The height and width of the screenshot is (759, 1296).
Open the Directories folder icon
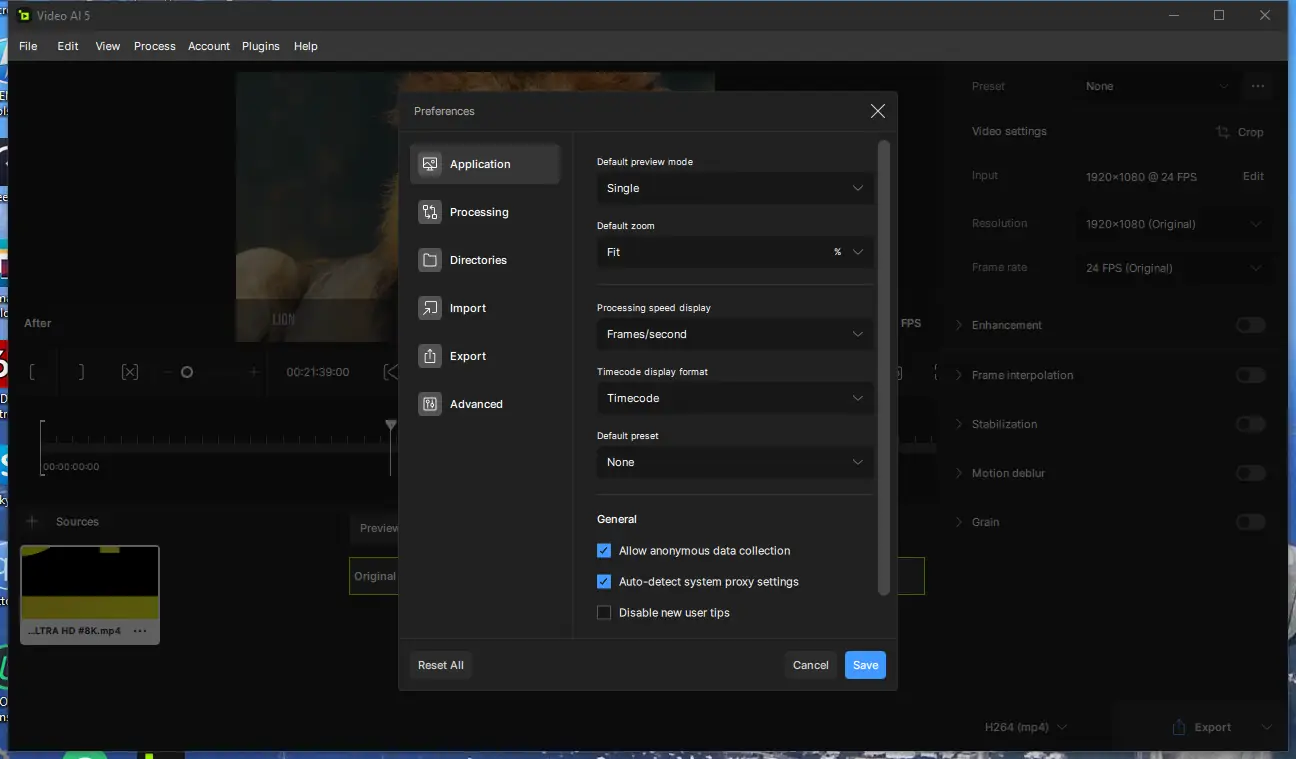tap(430, 260)
